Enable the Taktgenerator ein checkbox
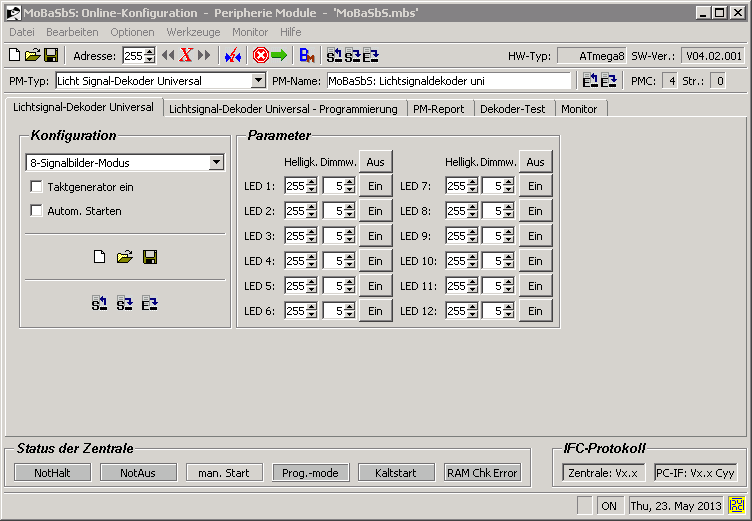This screenshot has width=752, height=521. (37, 187)
